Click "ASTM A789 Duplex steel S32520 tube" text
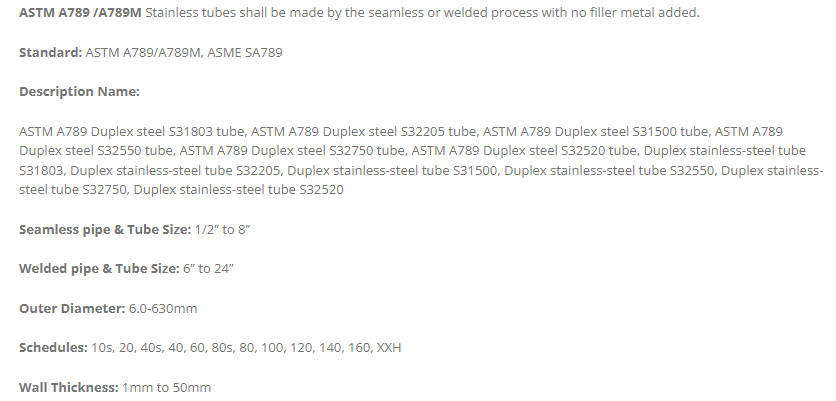 [x=524, y=151]
